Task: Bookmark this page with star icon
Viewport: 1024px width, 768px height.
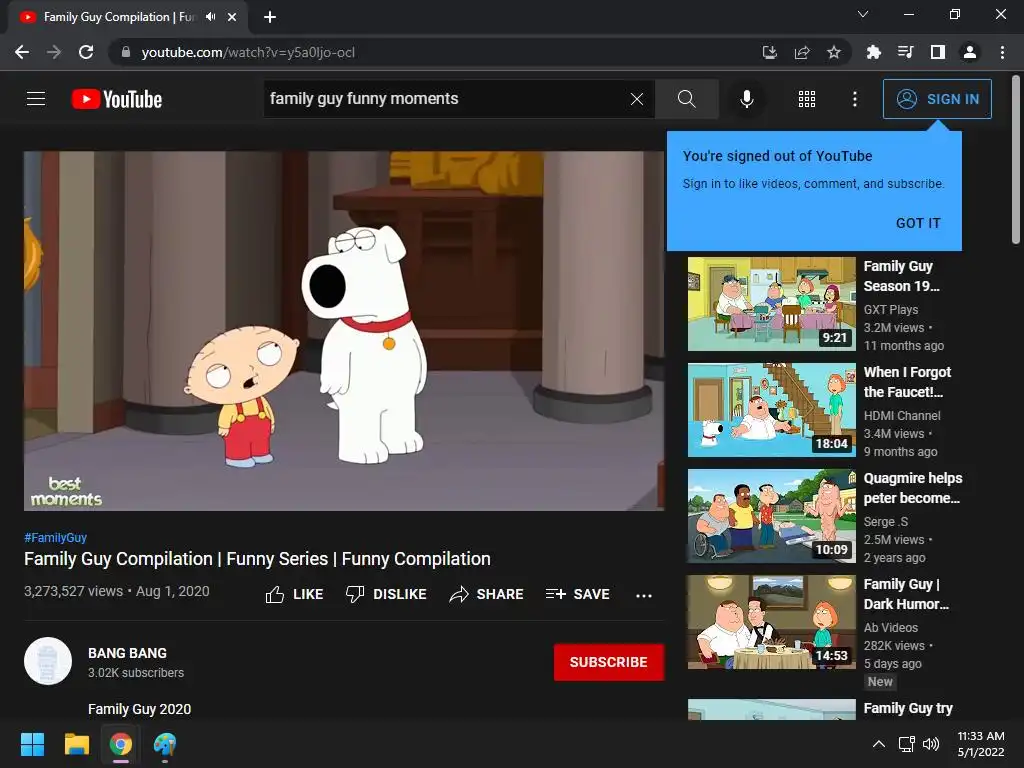Action: (834, 52)
